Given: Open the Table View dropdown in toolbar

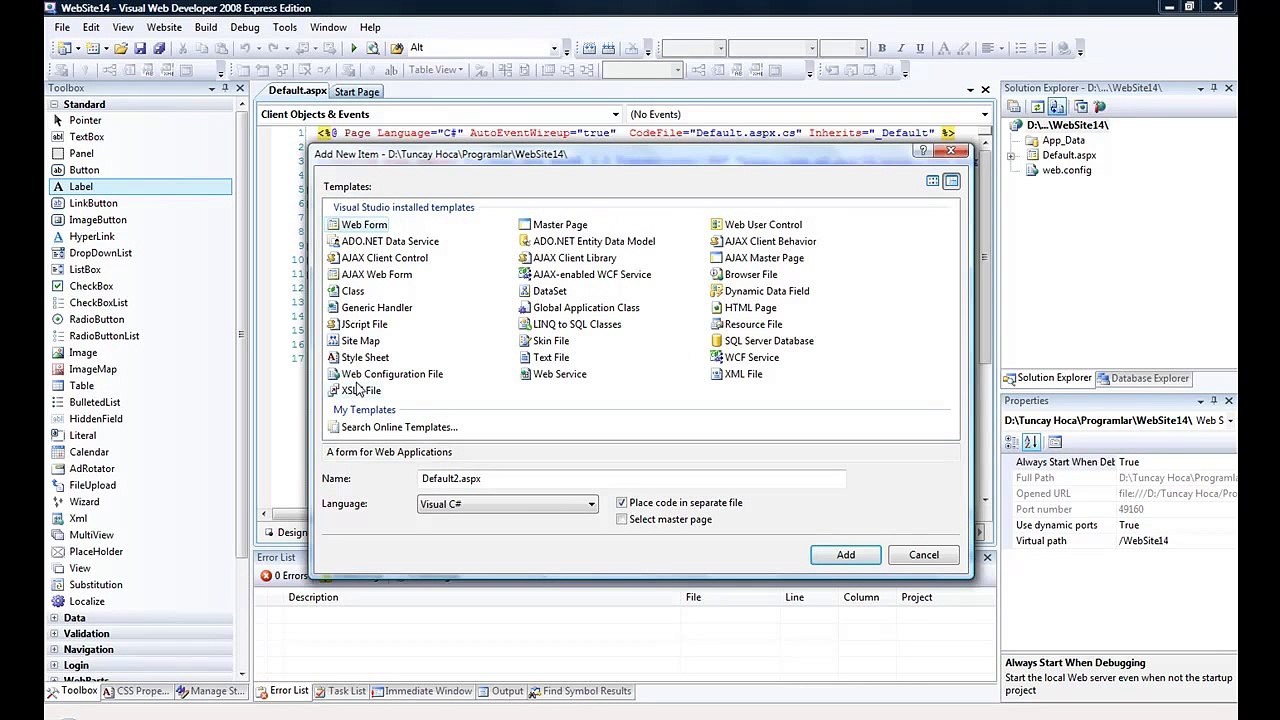Looking at the screenshot, I should point(436,70).
